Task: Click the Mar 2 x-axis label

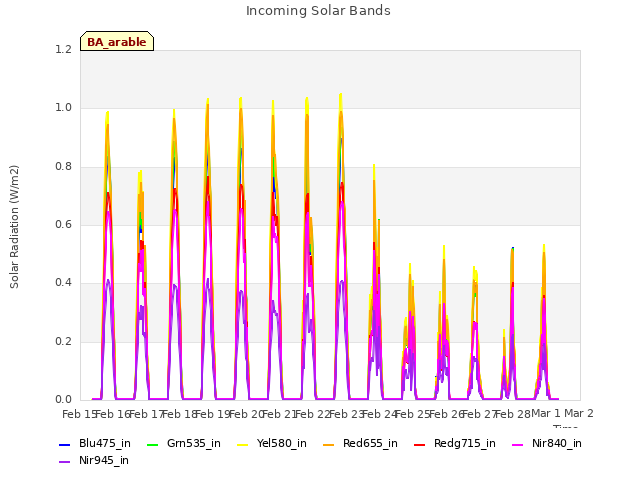Action: point(579,413)
